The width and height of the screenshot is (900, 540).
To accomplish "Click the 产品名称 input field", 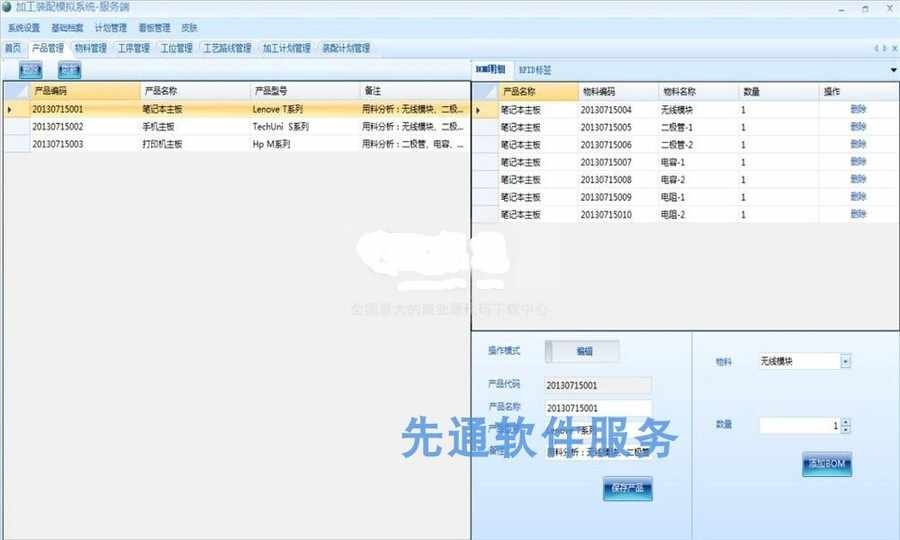I will tap(598, 408).
